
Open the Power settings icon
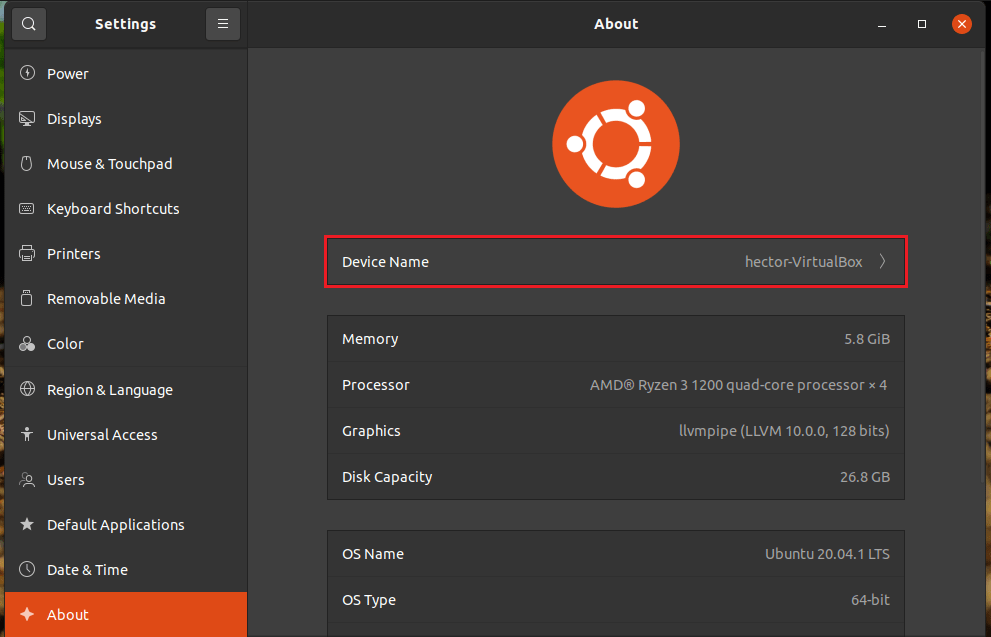point(27,73)
